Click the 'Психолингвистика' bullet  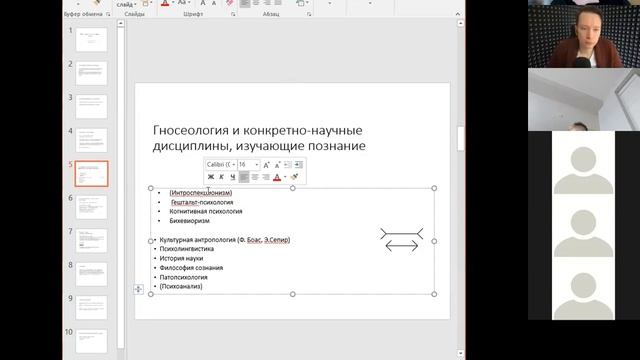pyautogui.click(x=187, y=249)
